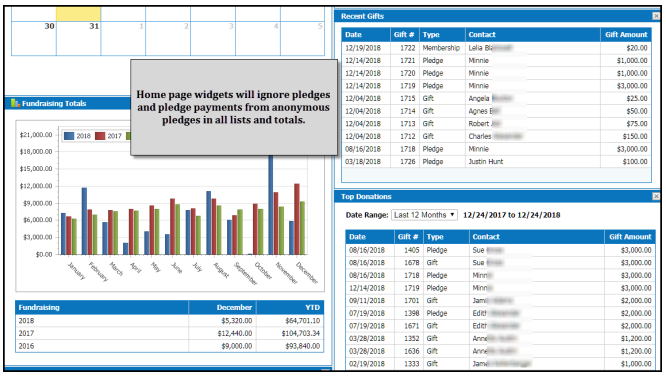Click the 2016 fundraising totals row
The height and width of the screenshot is (377, 666).
pyautogui.click(x=169, y=346)
